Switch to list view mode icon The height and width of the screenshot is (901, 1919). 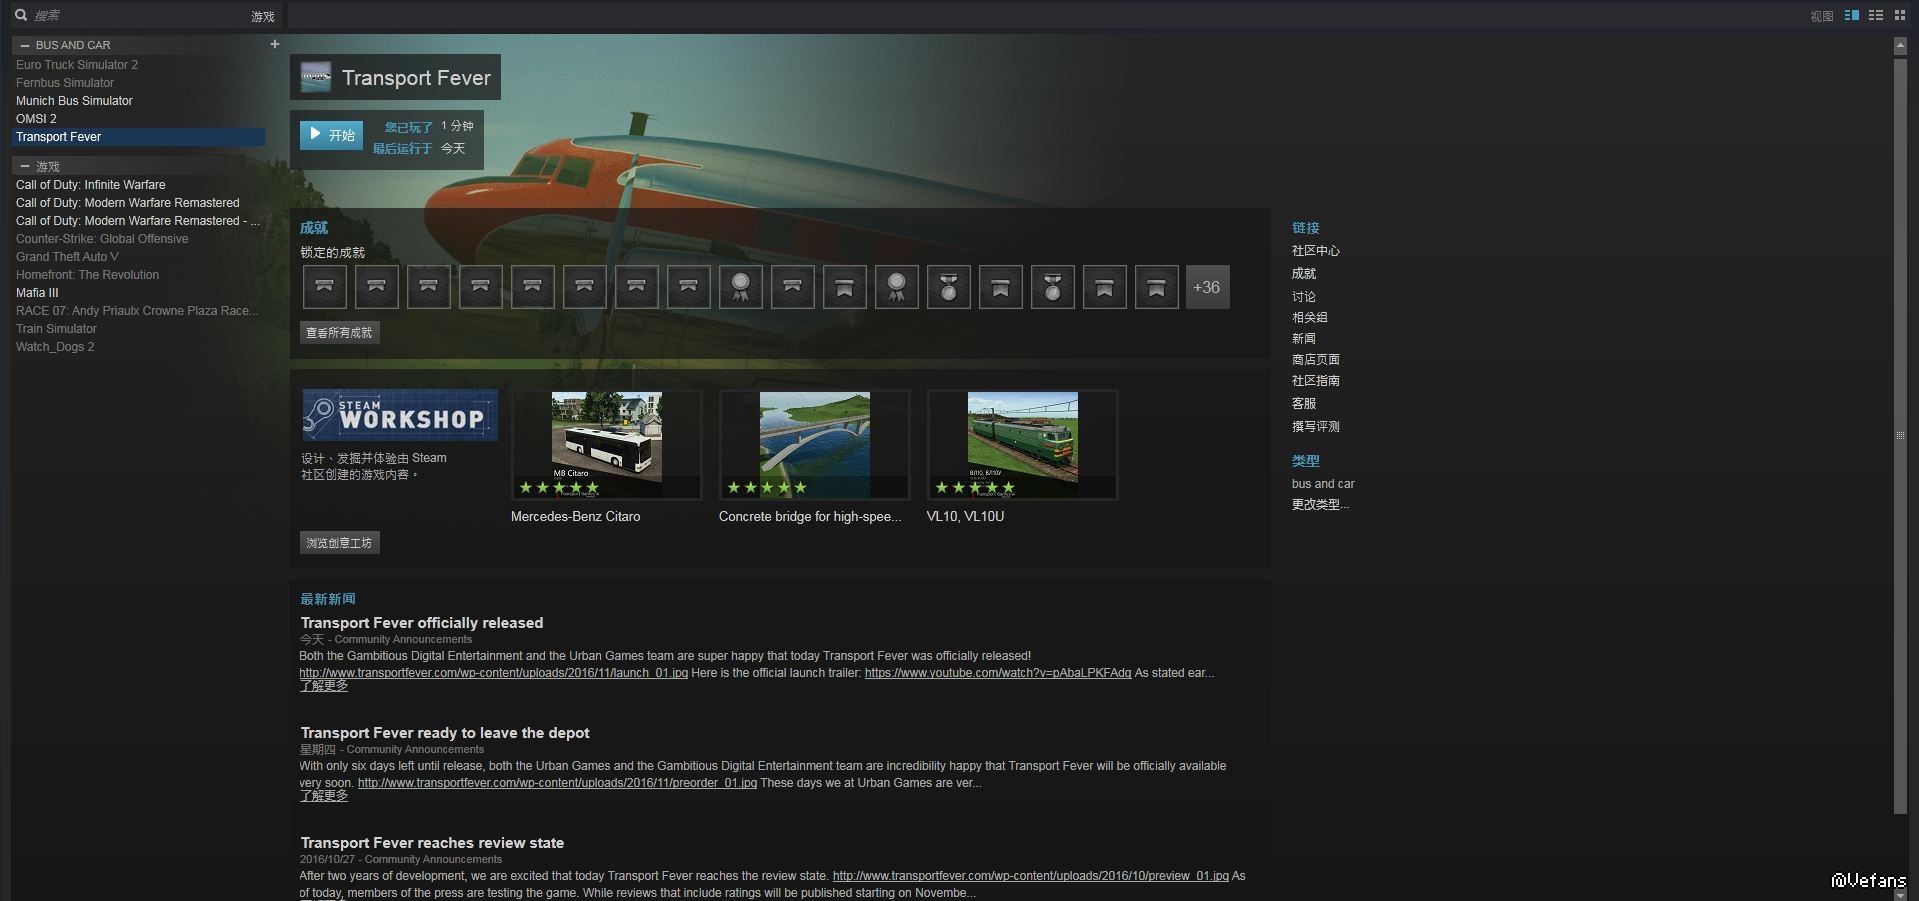1876,15
